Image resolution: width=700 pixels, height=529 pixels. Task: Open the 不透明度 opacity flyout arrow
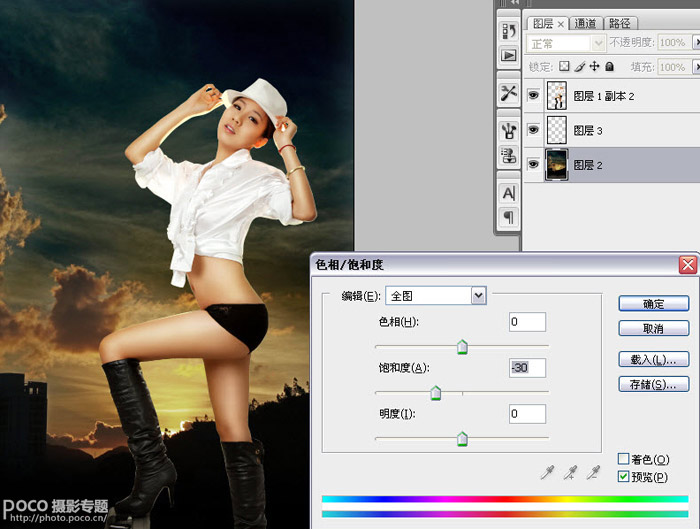696,42
